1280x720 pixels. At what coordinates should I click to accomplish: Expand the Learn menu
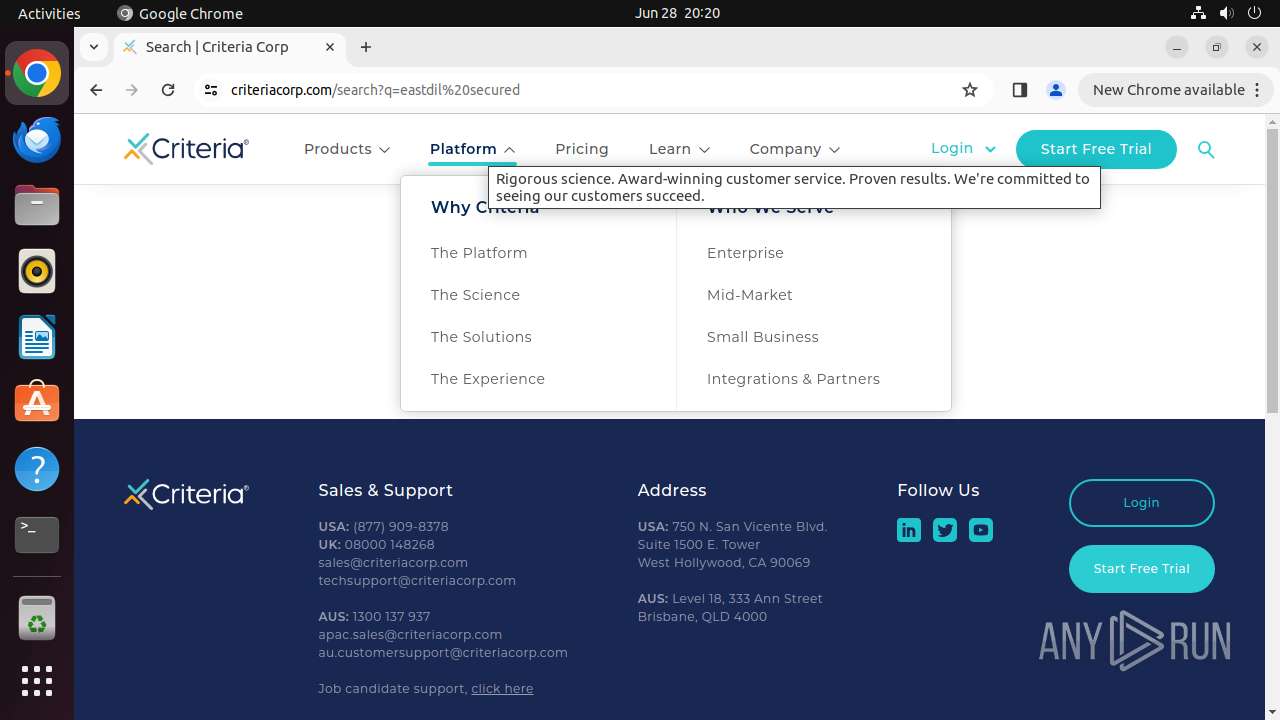pyautogui.click(x=679, y=149)
